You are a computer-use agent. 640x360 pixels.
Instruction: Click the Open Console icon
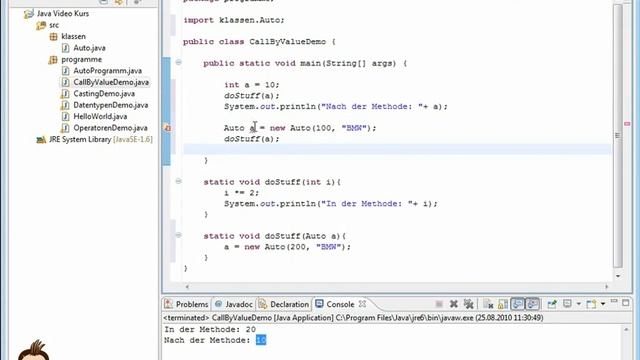tap(591, 304)
